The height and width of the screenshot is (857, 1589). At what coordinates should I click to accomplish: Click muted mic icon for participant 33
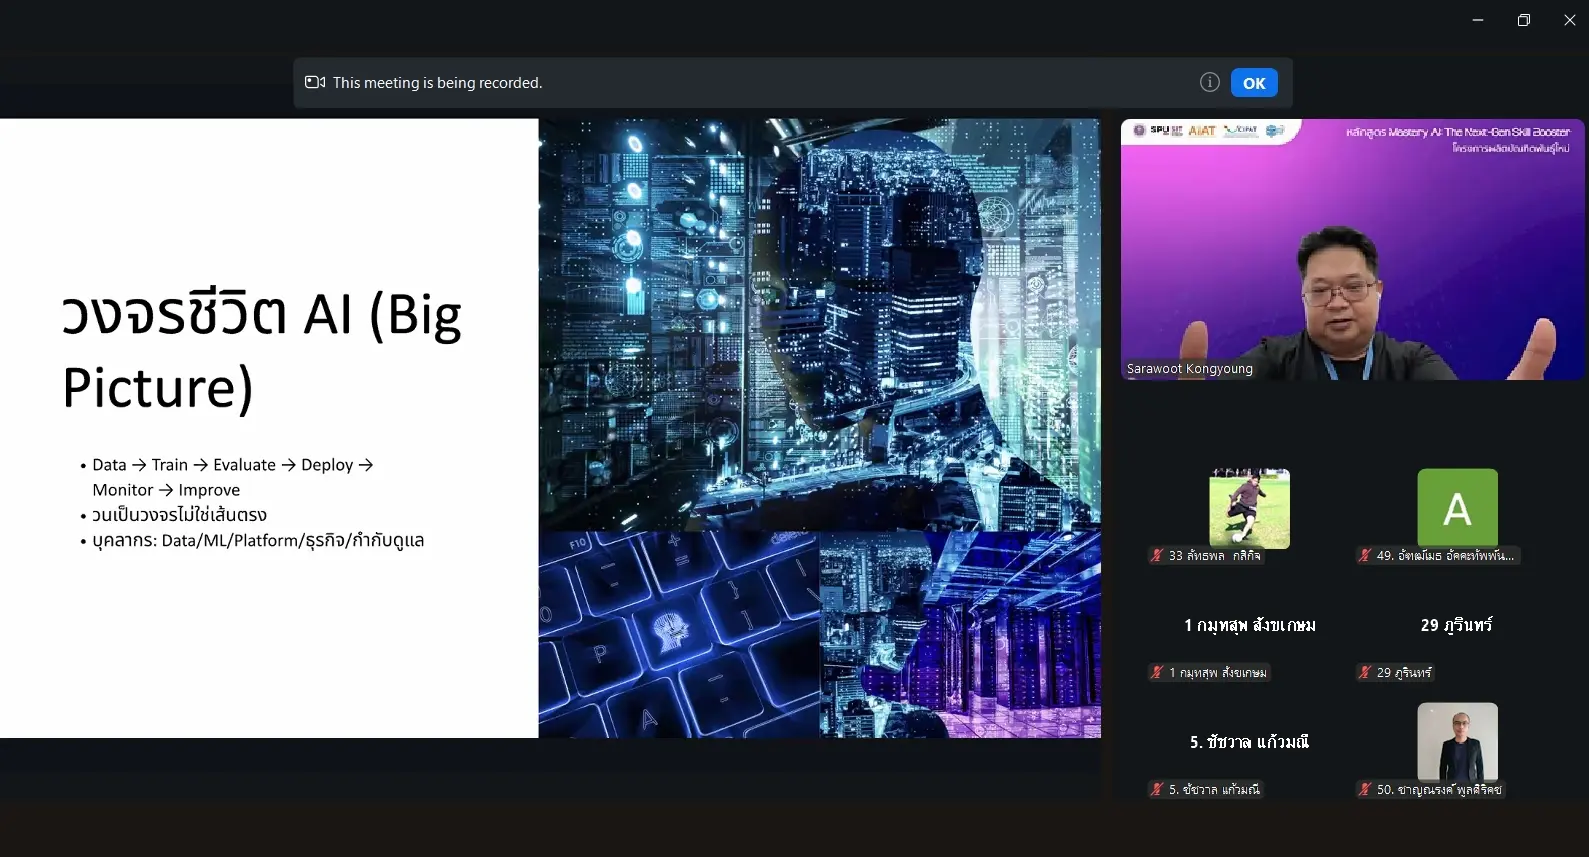click(1157, 556)
